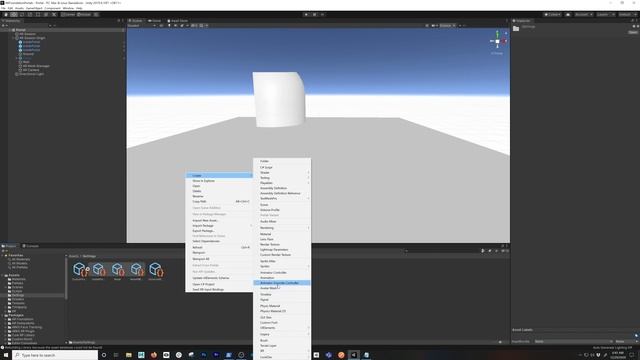Toggle scene lighting lightbulb icon
Viewport: 640px width, 360px height.
(169, 25)
